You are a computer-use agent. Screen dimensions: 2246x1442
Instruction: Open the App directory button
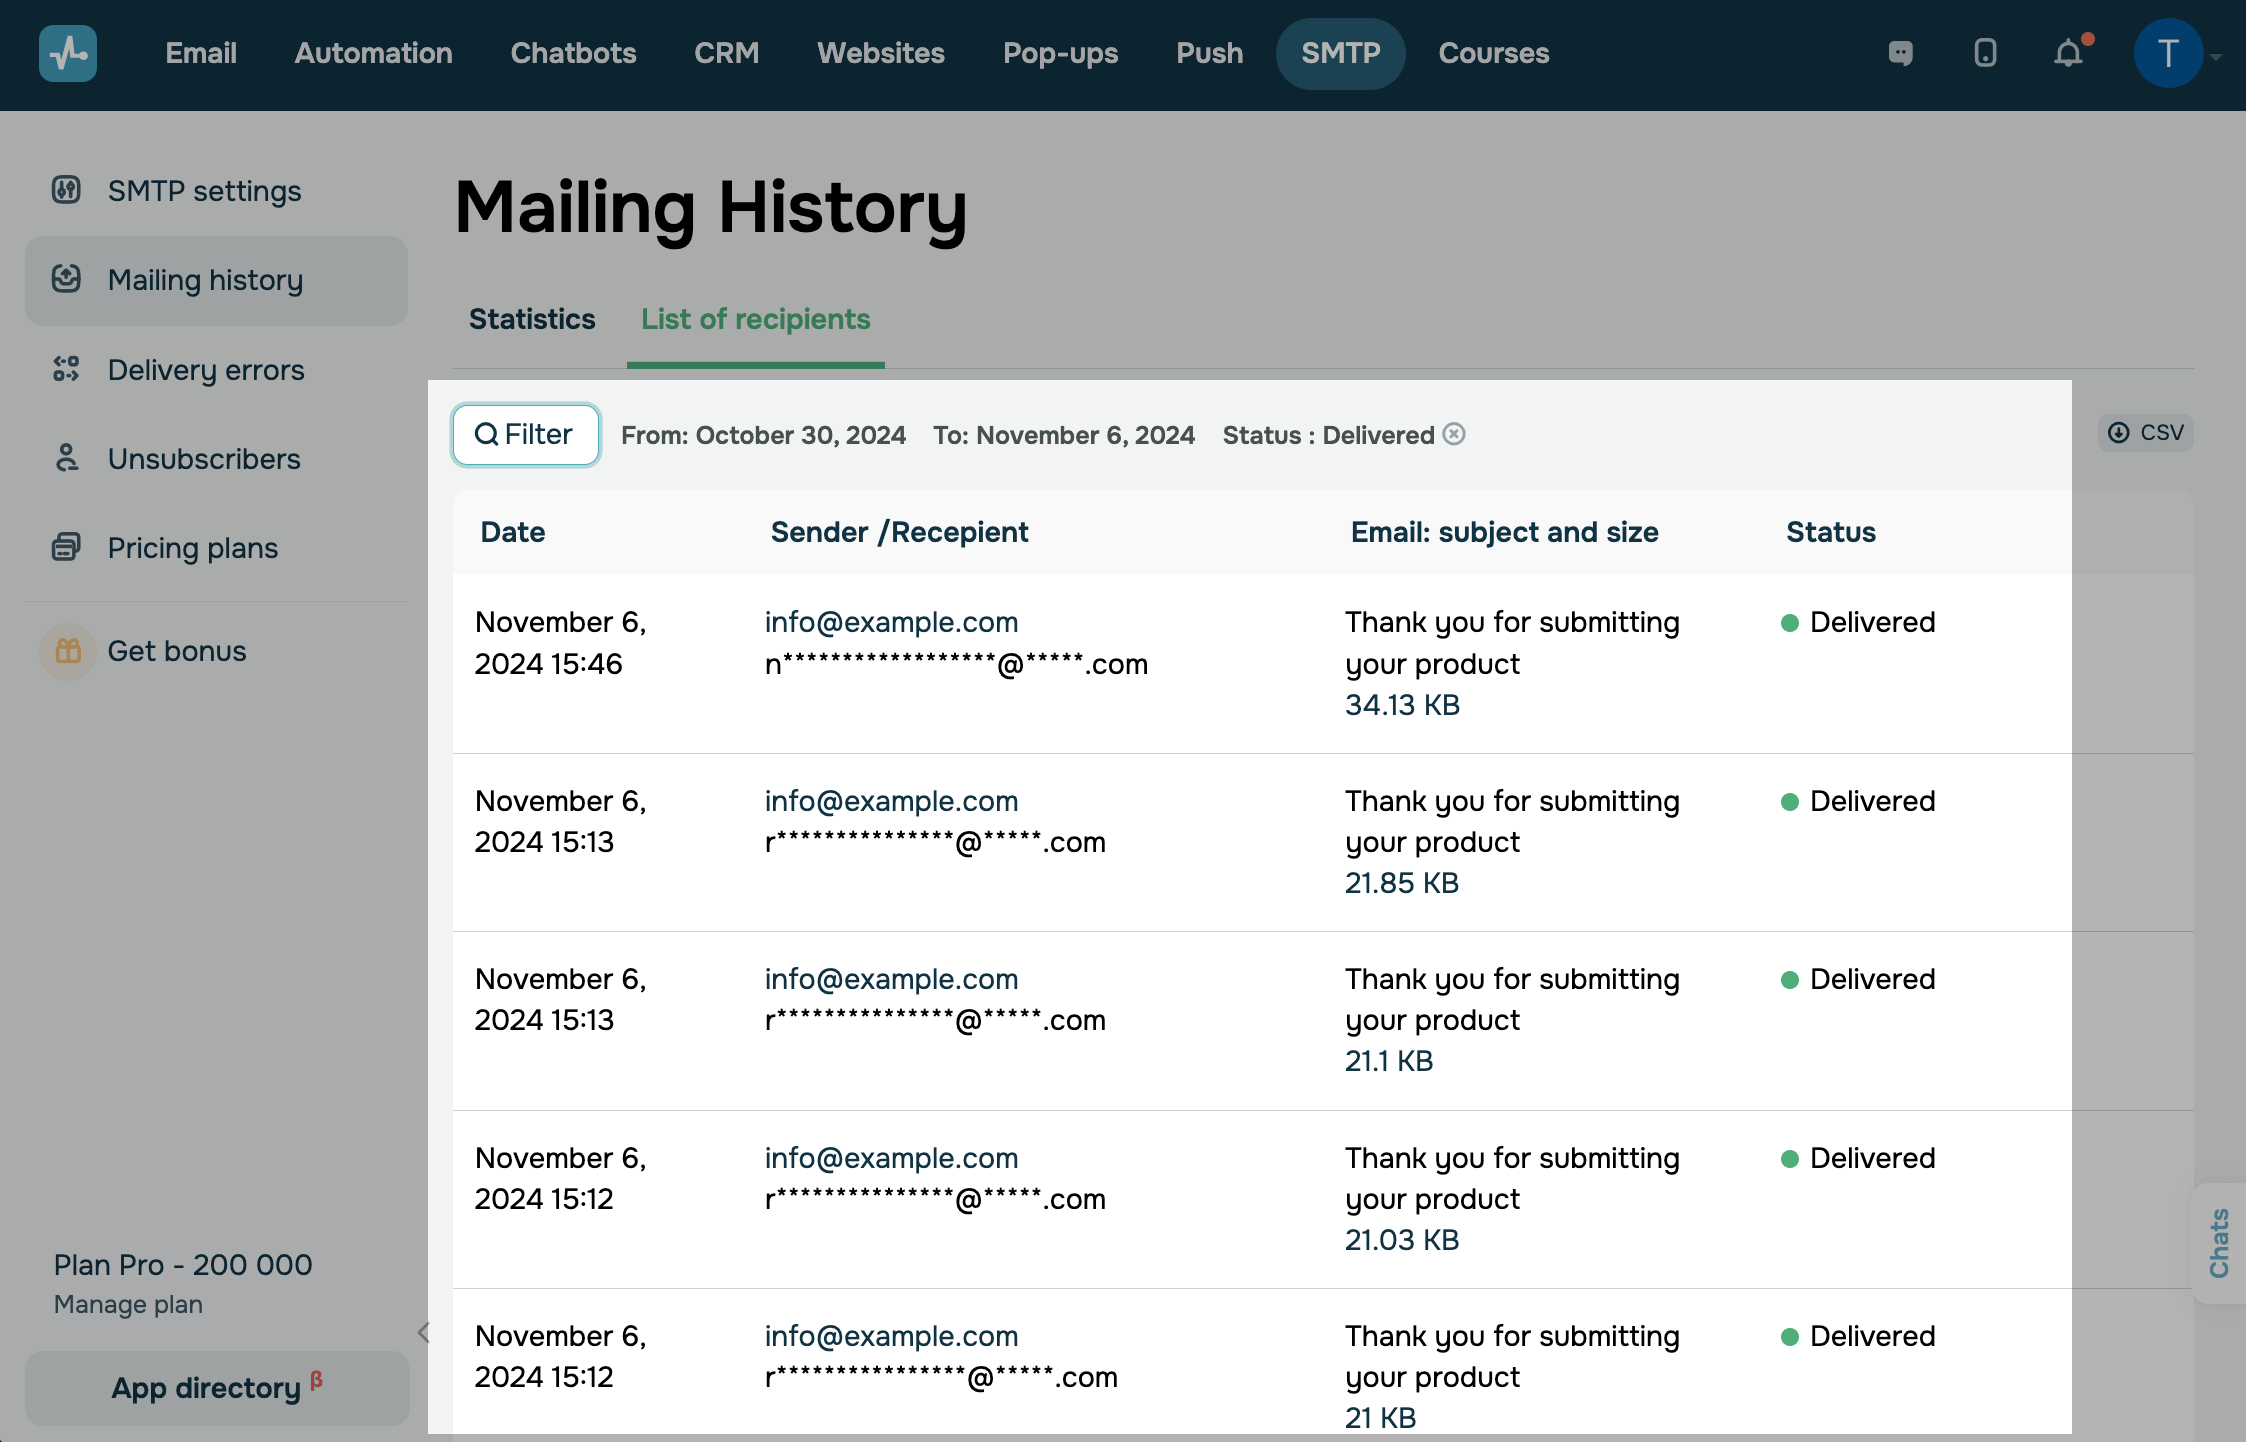click(x=216, y=1388)
